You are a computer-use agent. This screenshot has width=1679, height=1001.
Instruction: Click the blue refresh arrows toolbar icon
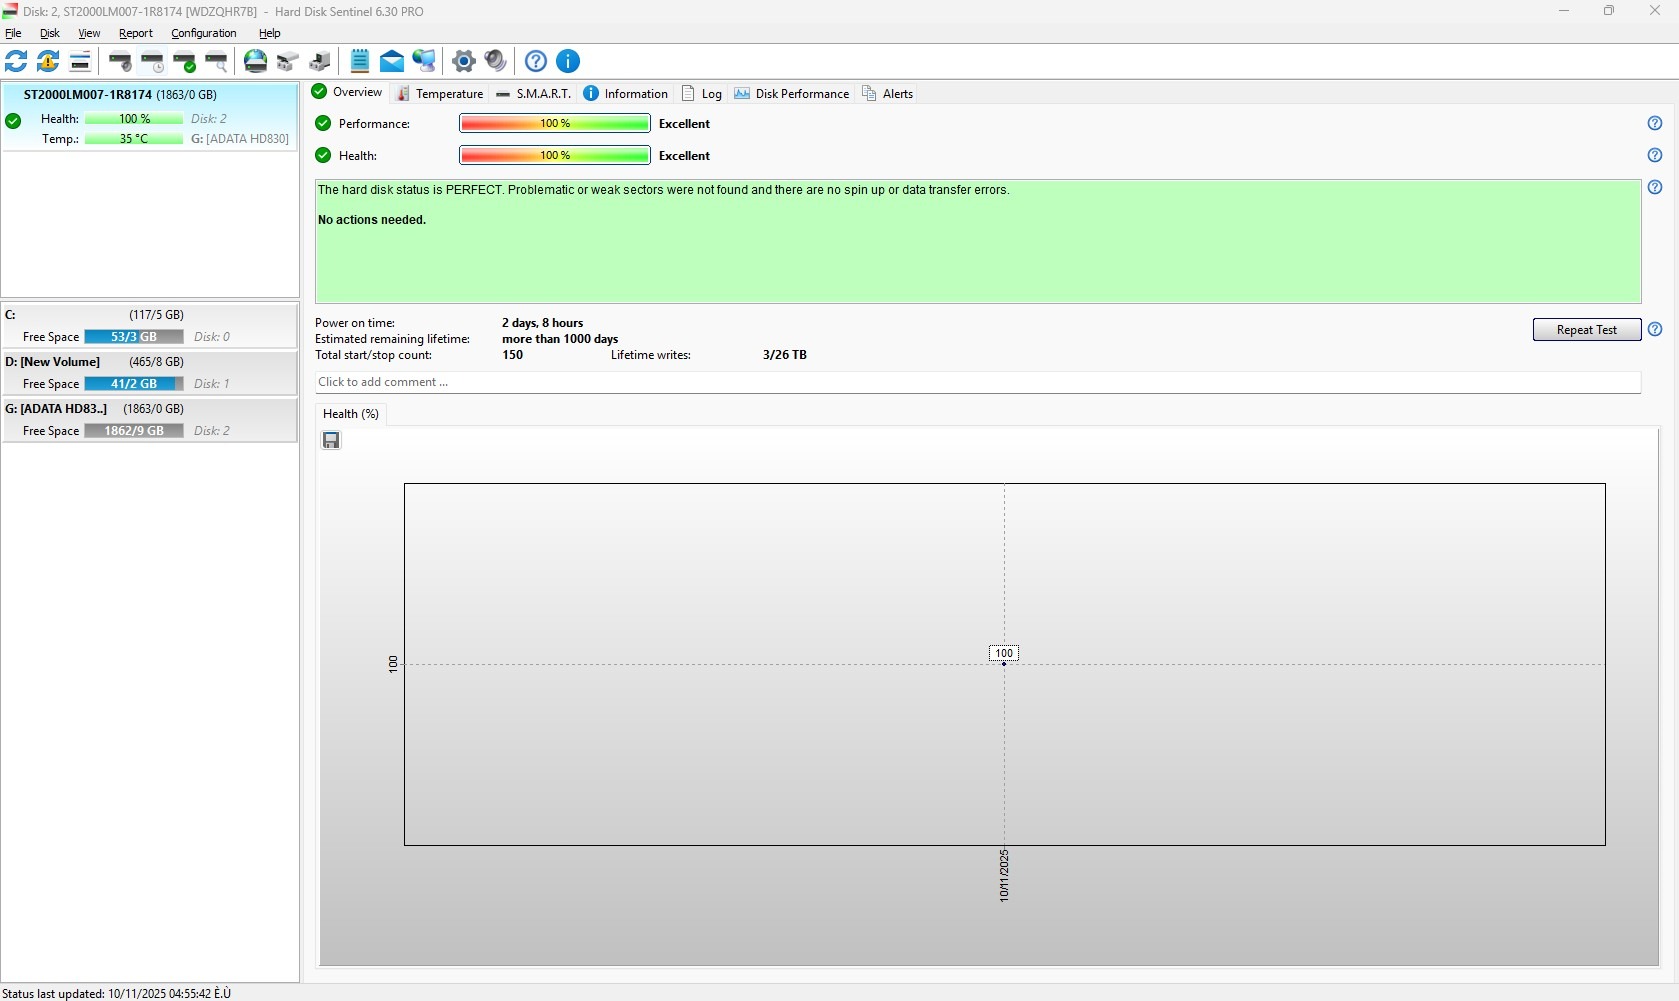tap(16, 61)
